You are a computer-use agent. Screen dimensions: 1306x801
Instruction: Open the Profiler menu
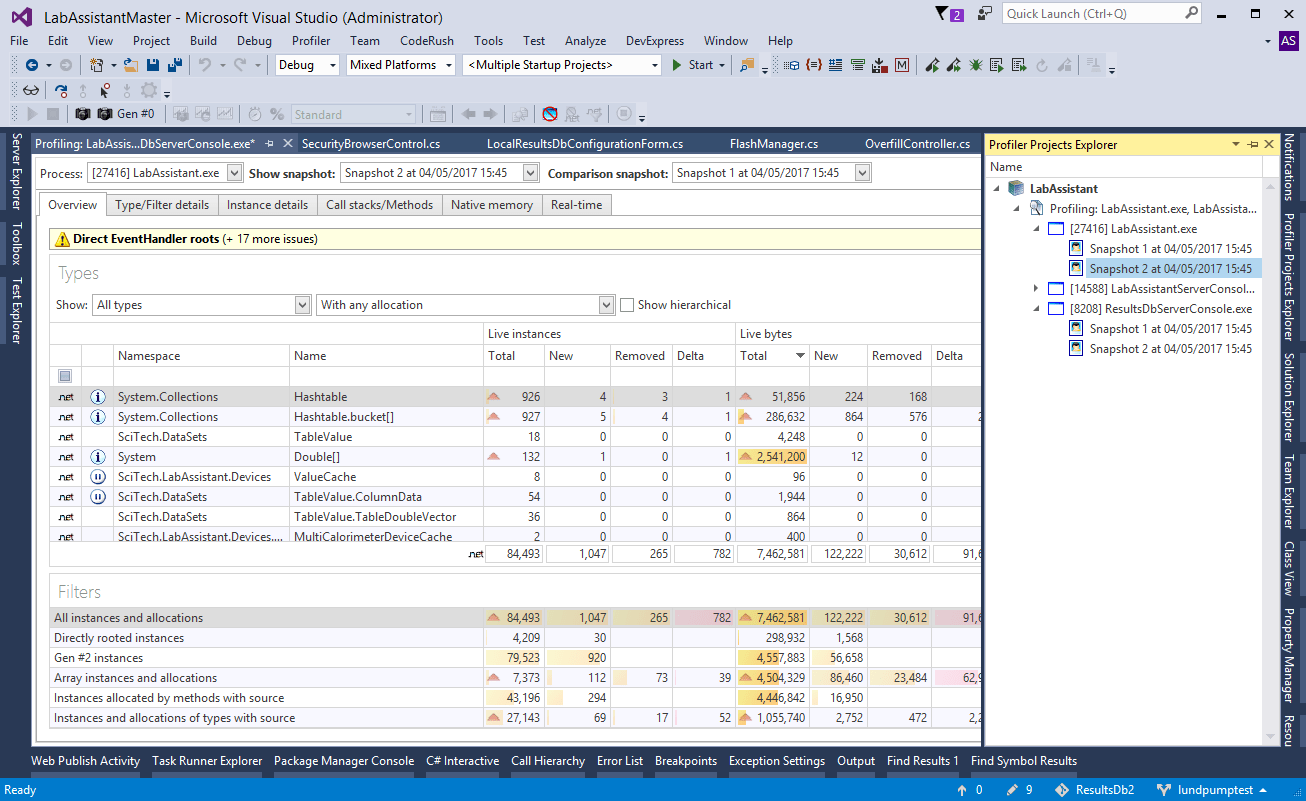click(310, 41)
